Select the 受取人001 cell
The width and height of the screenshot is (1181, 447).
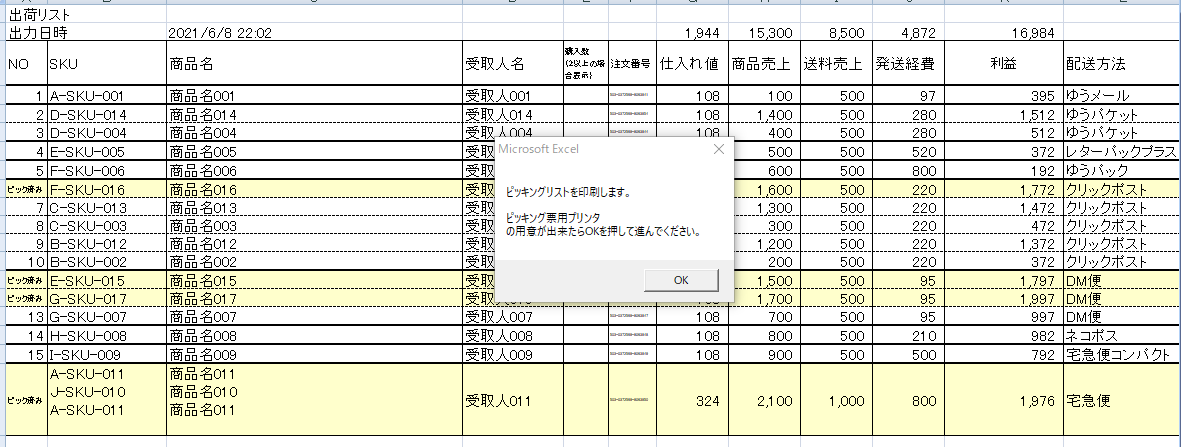pyautogui.click(x=512, y=96)
